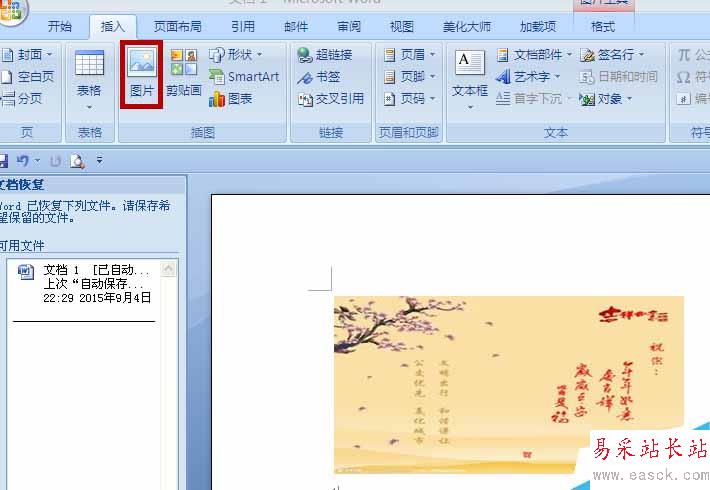The height and width of the screenshot is (490, 710).
Task: Select the inserted greeting card picture
Action: (x=509, y=385)
